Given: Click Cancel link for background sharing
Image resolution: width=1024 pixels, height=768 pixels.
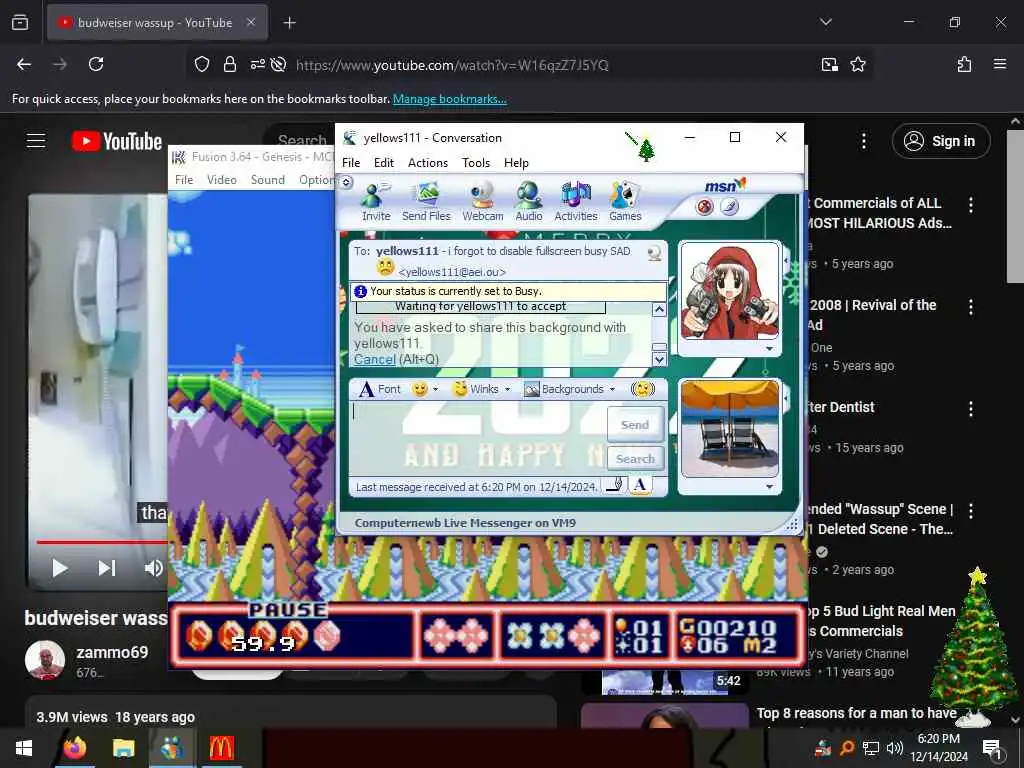Looking at the screenshot, I should (374, 359).
